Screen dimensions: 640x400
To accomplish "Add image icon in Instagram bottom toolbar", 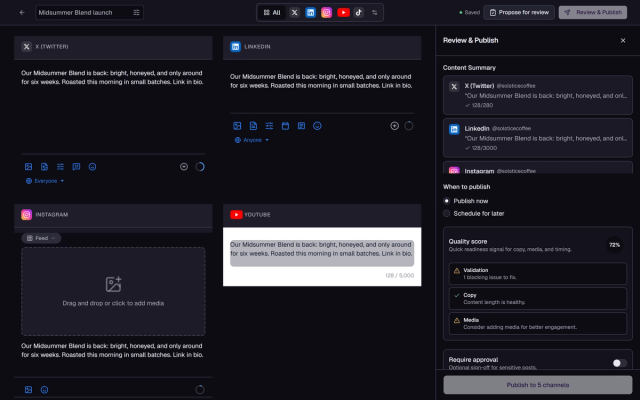I will tap(29, 390).
